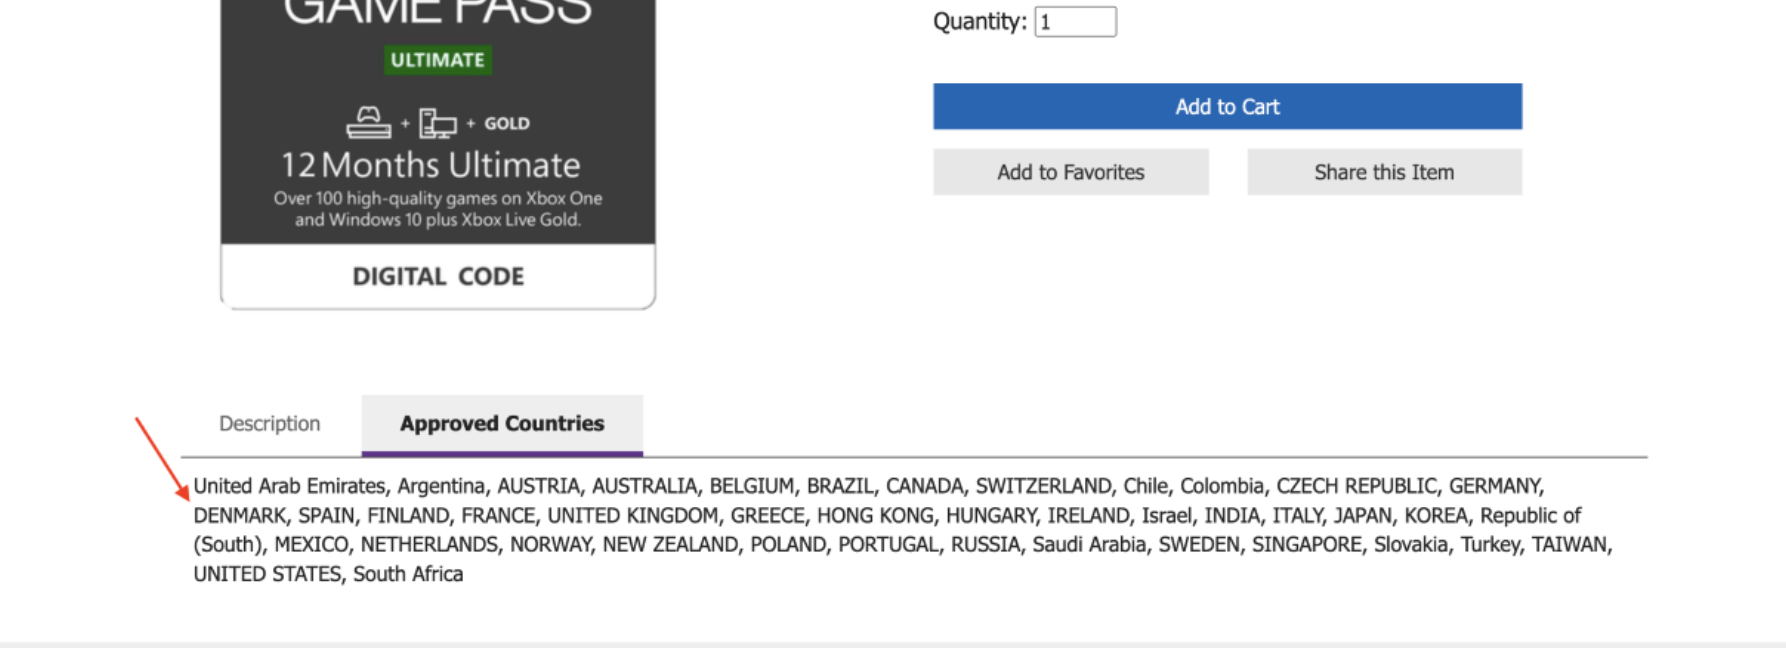Select the Approved Countries tab
The image size is (1786, 648).
(502, 424)
